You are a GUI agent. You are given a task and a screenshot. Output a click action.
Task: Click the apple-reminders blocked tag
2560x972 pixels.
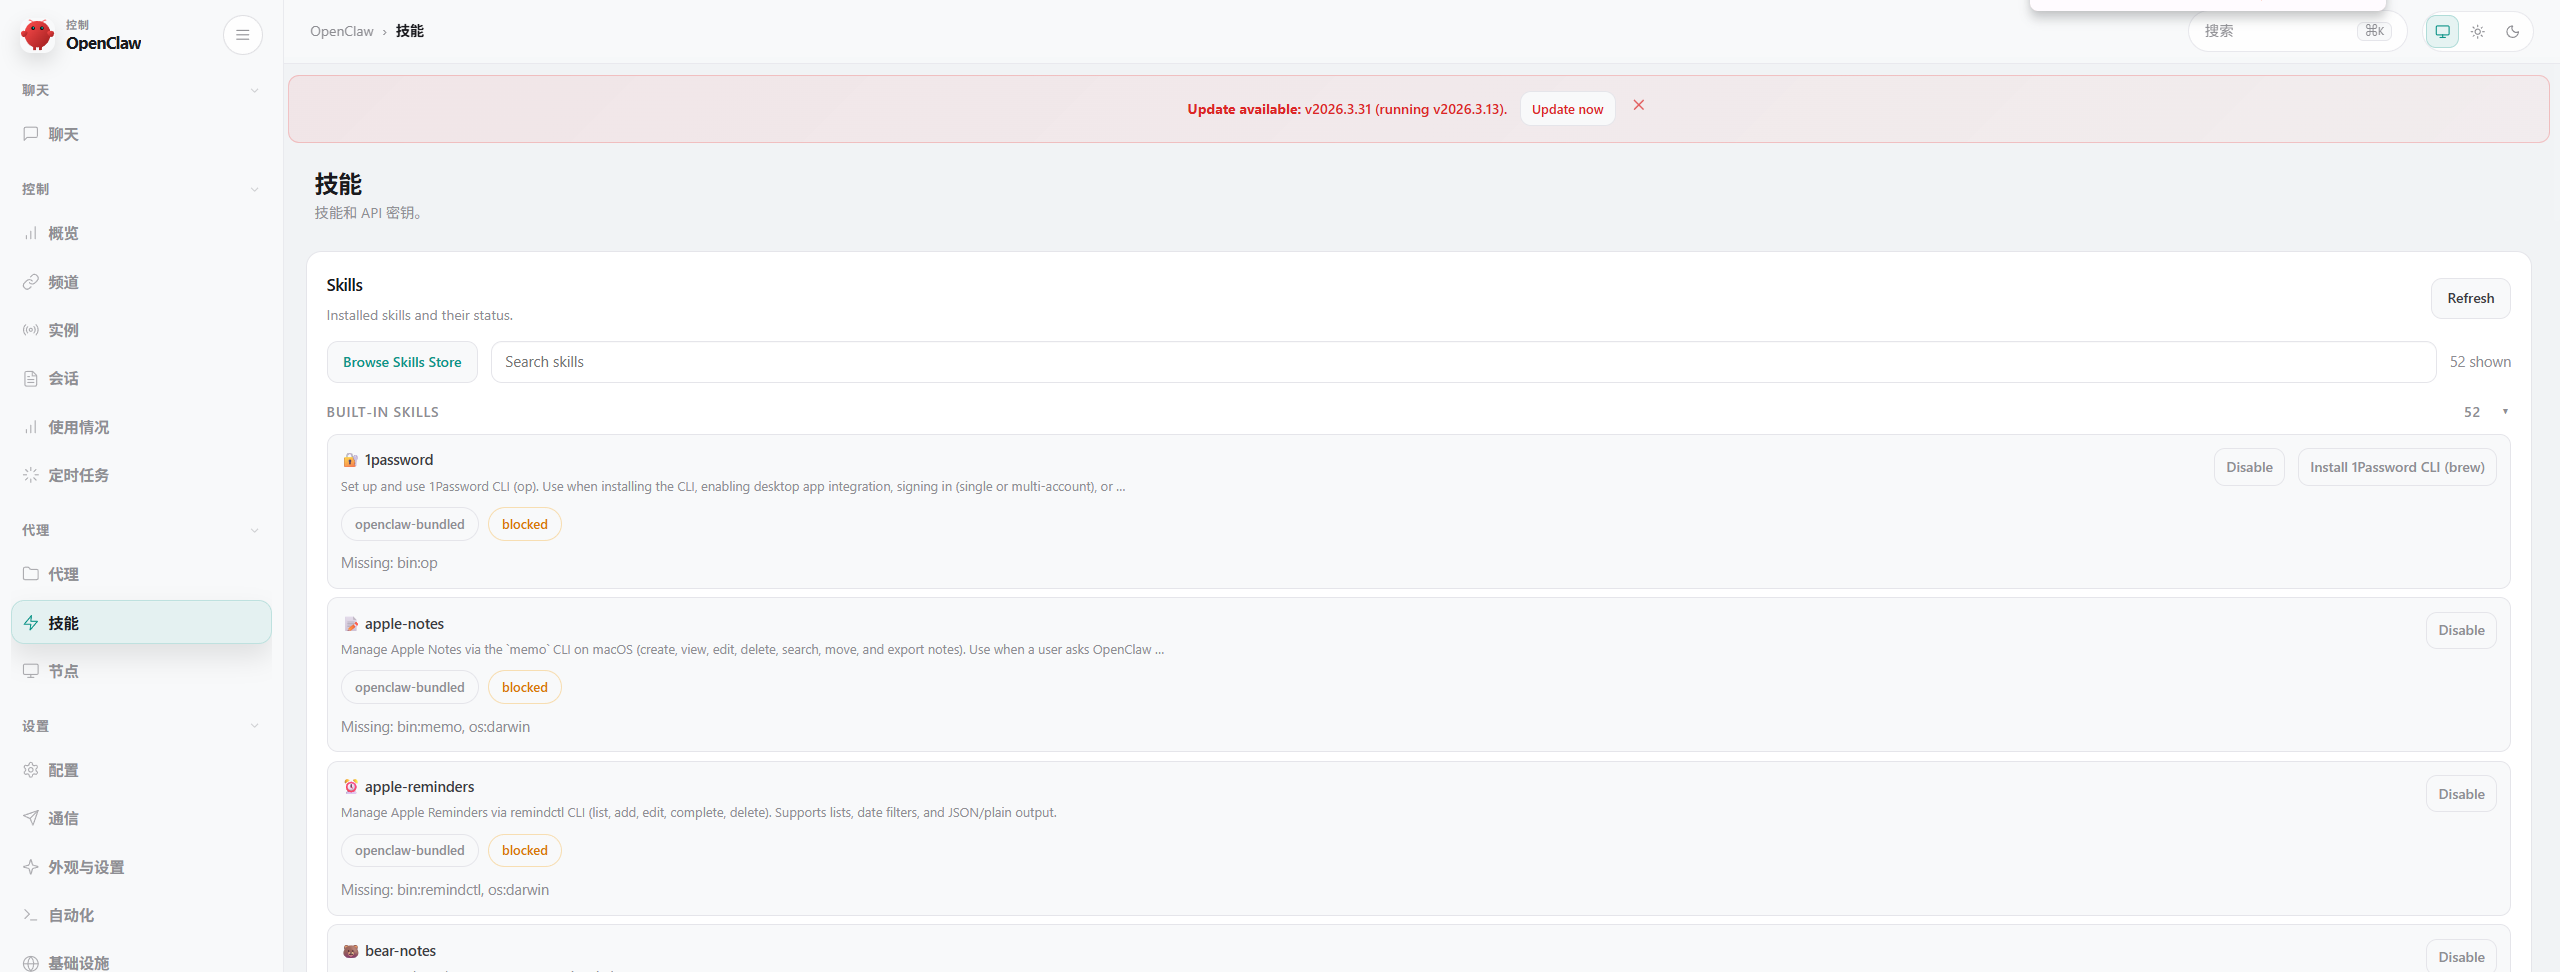coord(525,850)
